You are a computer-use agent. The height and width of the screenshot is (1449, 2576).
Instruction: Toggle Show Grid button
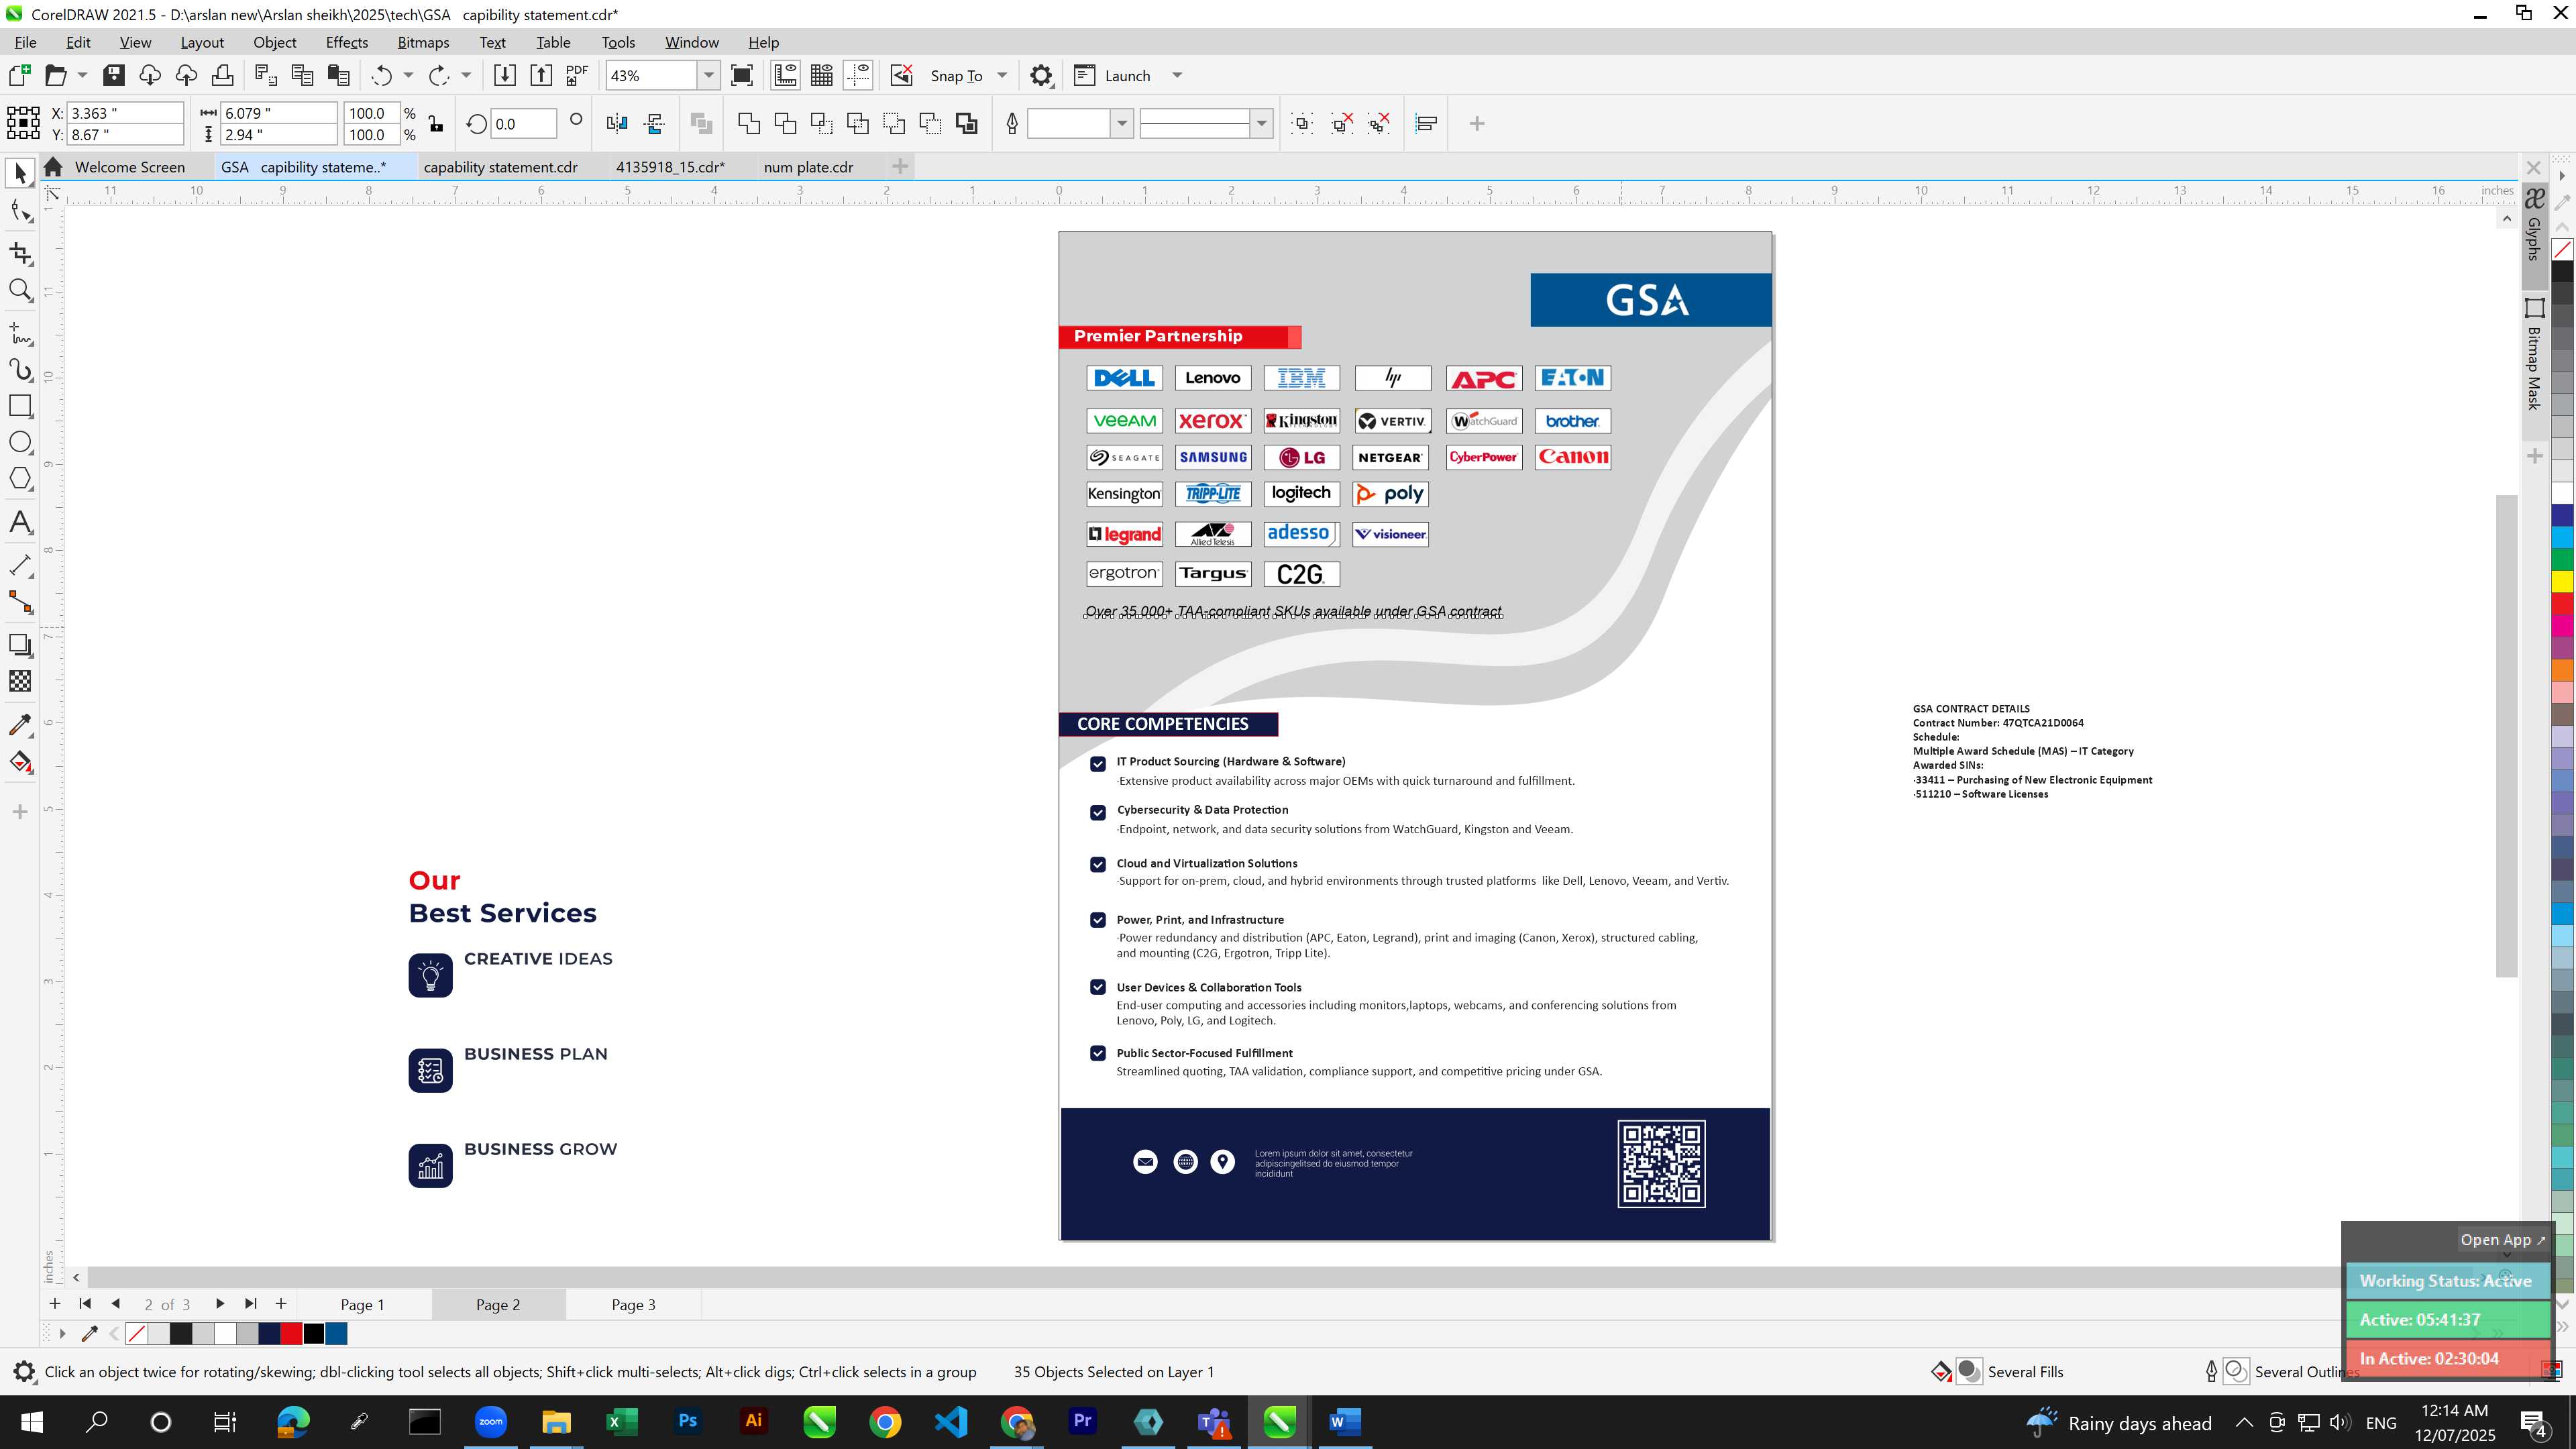pyautogui.click(x=822, y=75)
